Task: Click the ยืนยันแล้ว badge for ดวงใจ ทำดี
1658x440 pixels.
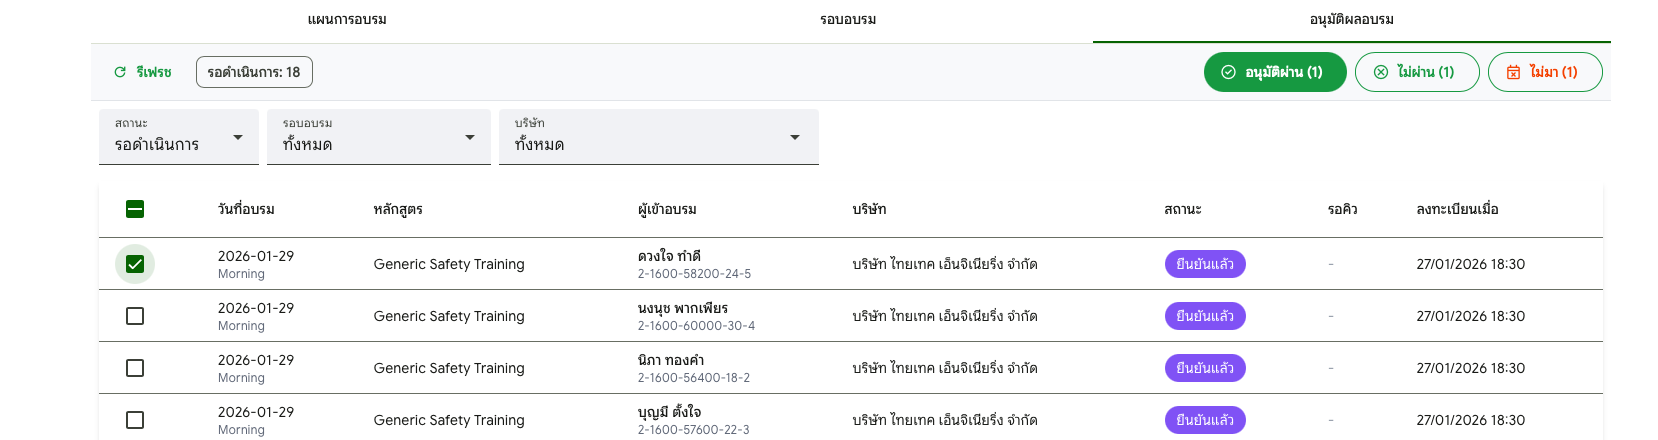Action: click(x=1205, y=264)
